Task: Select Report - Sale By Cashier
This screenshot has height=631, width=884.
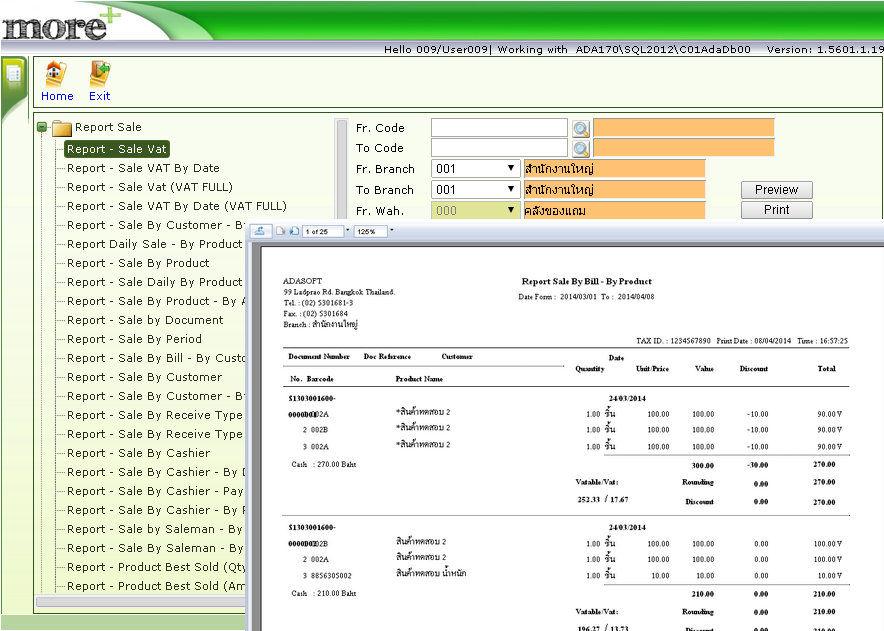Action: pyautogui.click(x=138, y=453)
